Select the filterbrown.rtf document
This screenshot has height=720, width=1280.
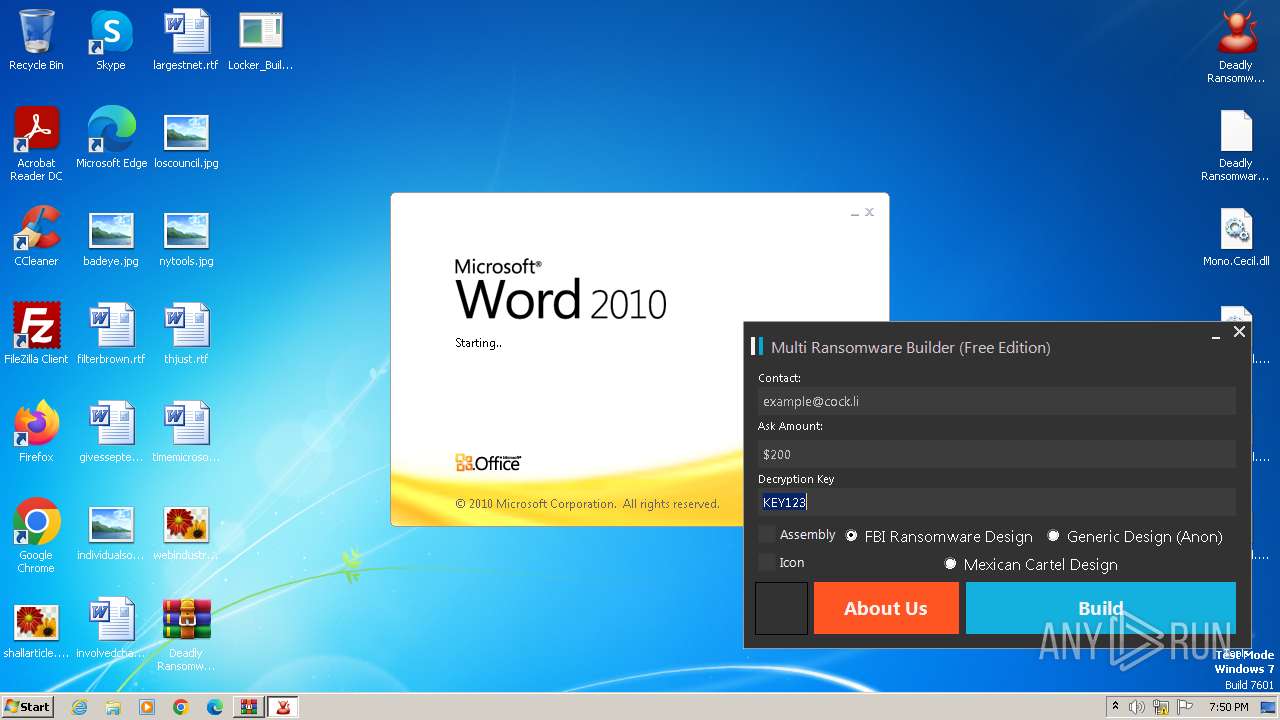(111, 334)
